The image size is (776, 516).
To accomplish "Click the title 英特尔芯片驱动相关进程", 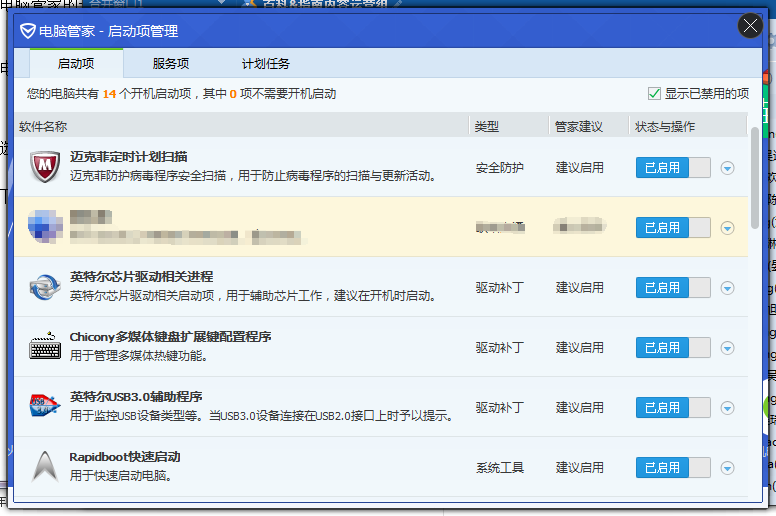I will [x=142, y=277].
